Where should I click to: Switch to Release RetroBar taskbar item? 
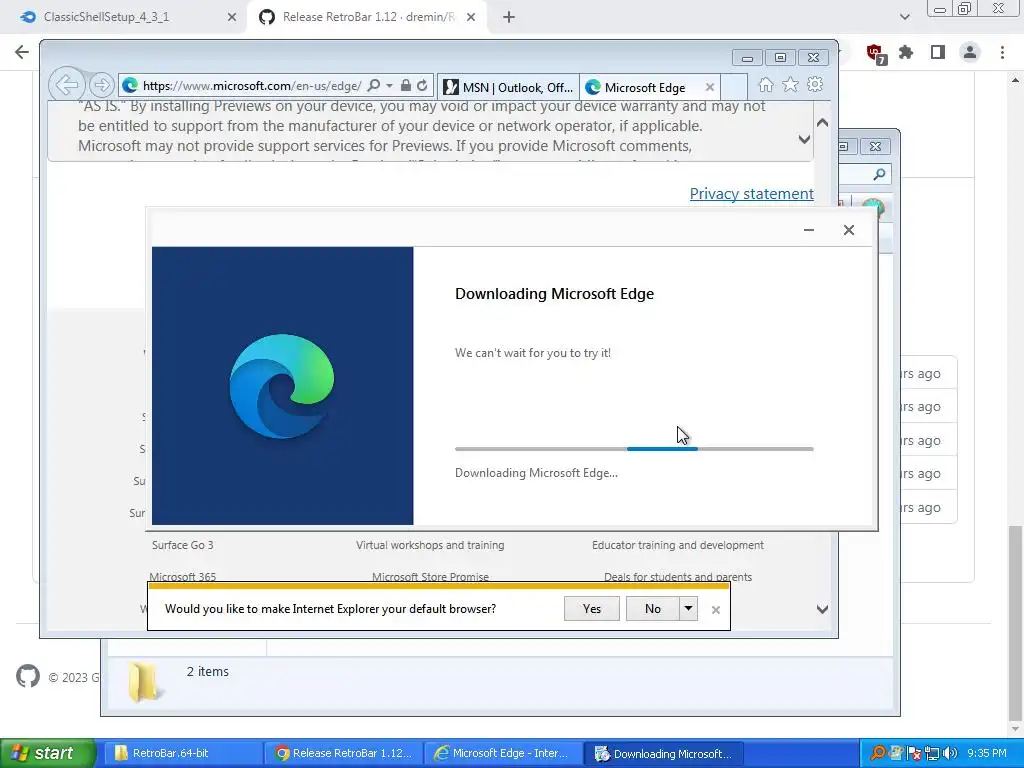(x=344, y=753)
